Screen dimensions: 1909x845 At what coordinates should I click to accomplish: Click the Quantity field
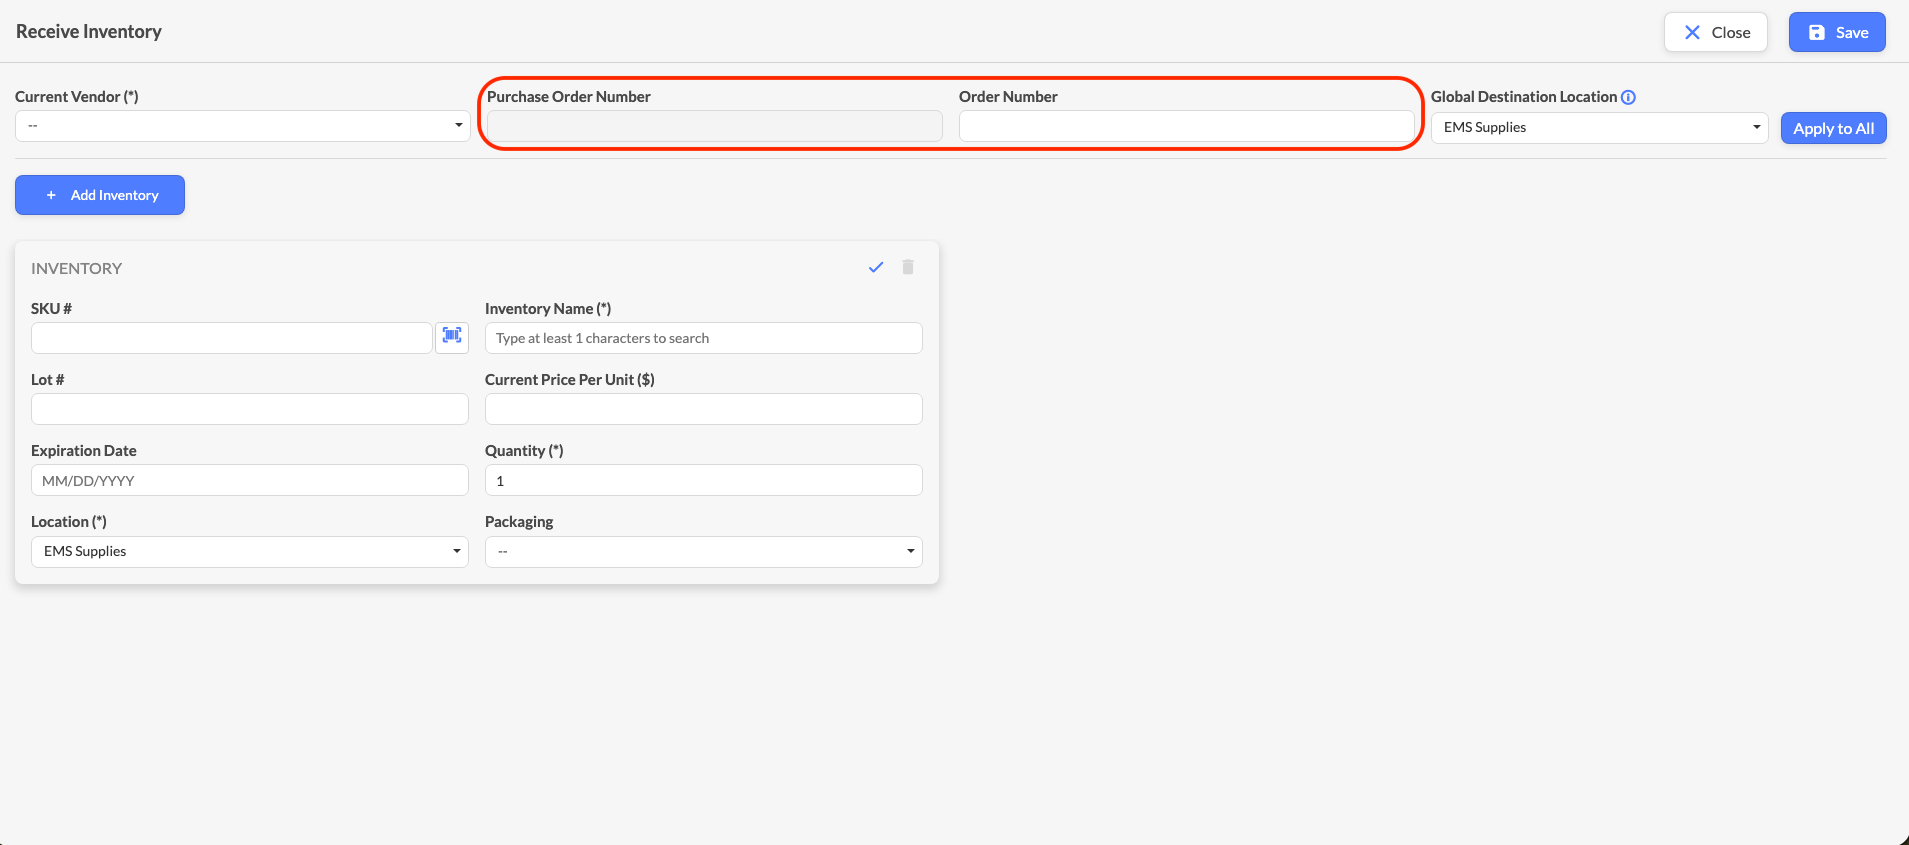704,480
